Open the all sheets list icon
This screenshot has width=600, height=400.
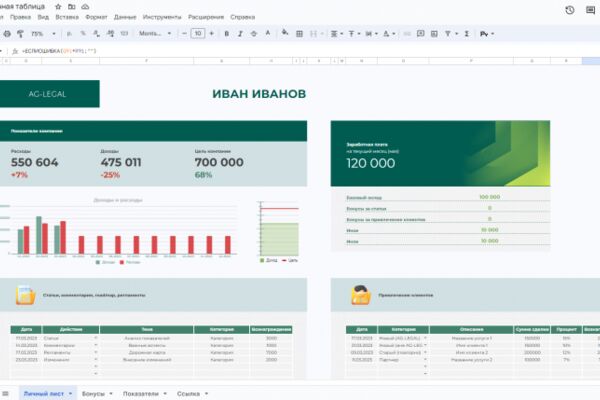(x=5, y=393)
